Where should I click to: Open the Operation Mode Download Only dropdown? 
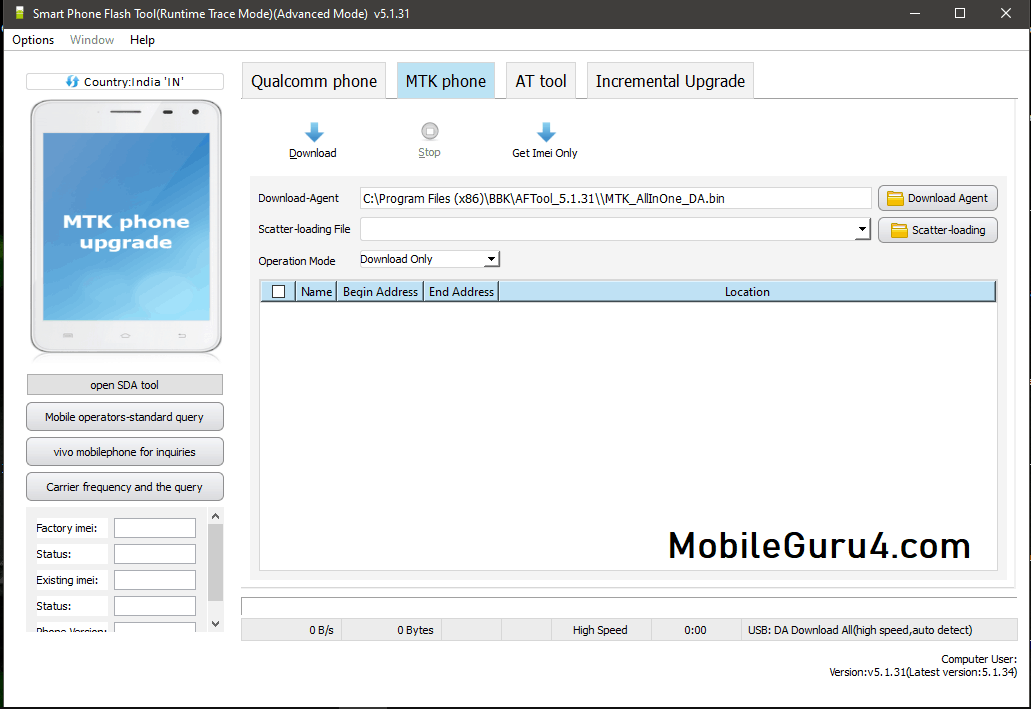tap(430, 259)
